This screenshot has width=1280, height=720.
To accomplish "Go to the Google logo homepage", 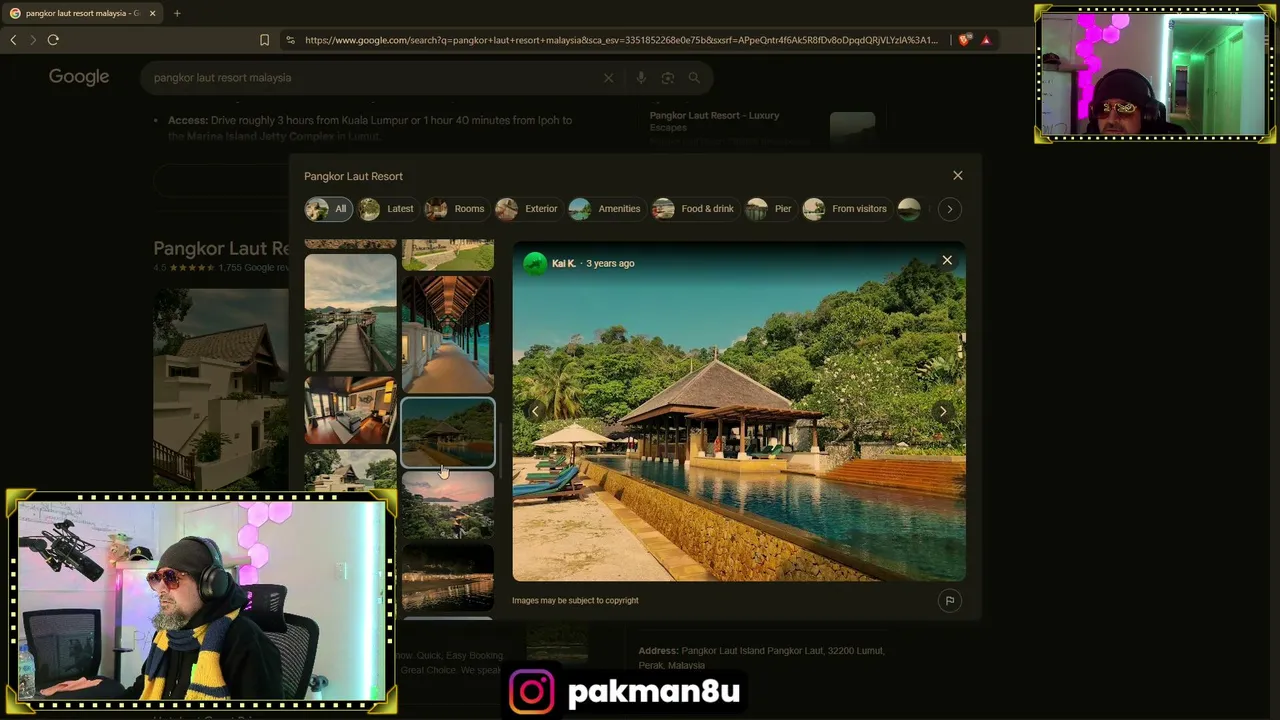I will tap(79, 77).
